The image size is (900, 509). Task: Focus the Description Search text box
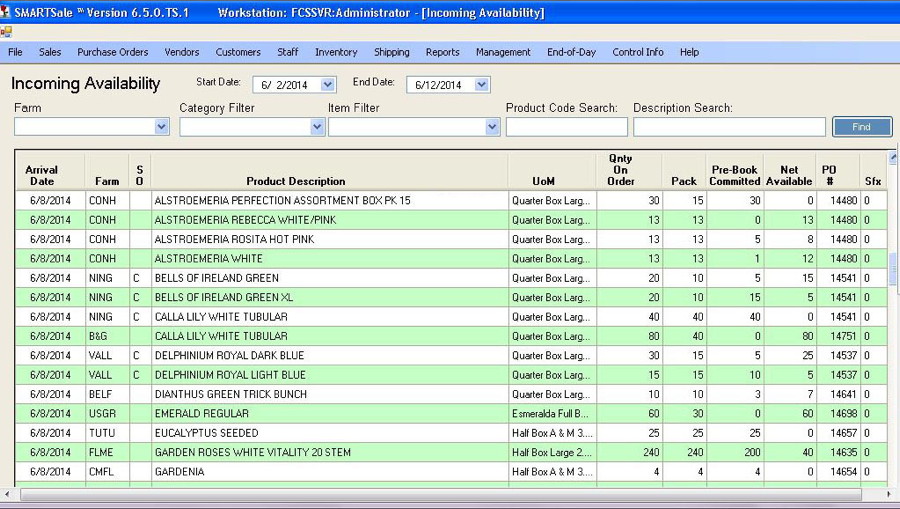(729, 127)
